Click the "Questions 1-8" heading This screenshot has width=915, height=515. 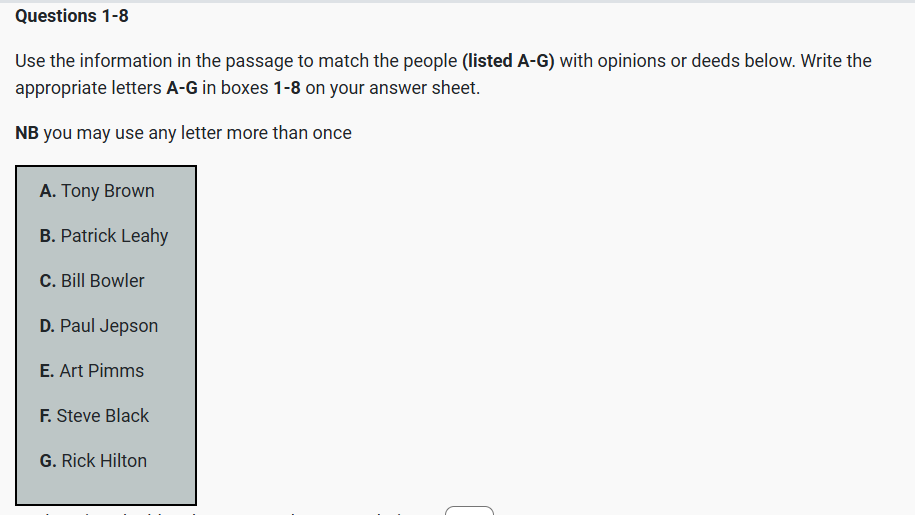72,16
